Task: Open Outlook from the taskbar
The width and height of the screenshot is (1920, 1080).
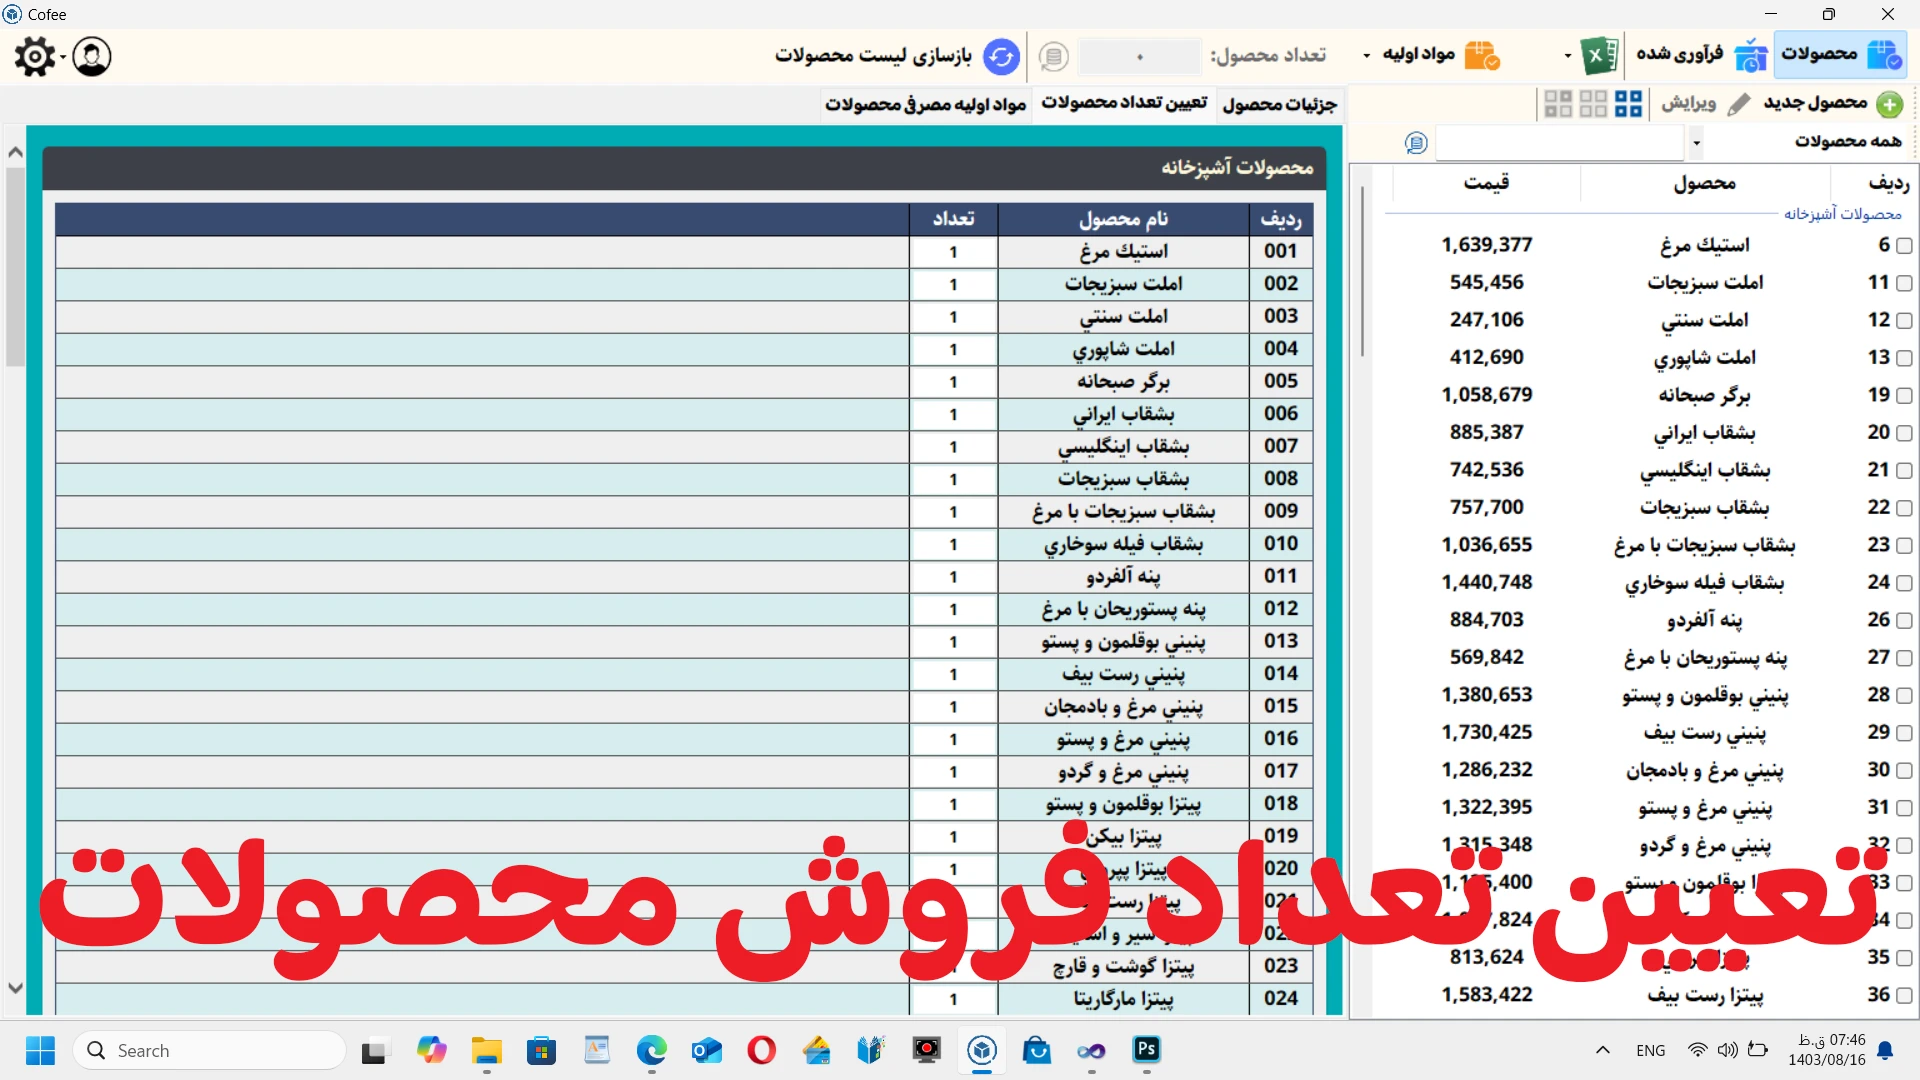Action: point(707,1050)
